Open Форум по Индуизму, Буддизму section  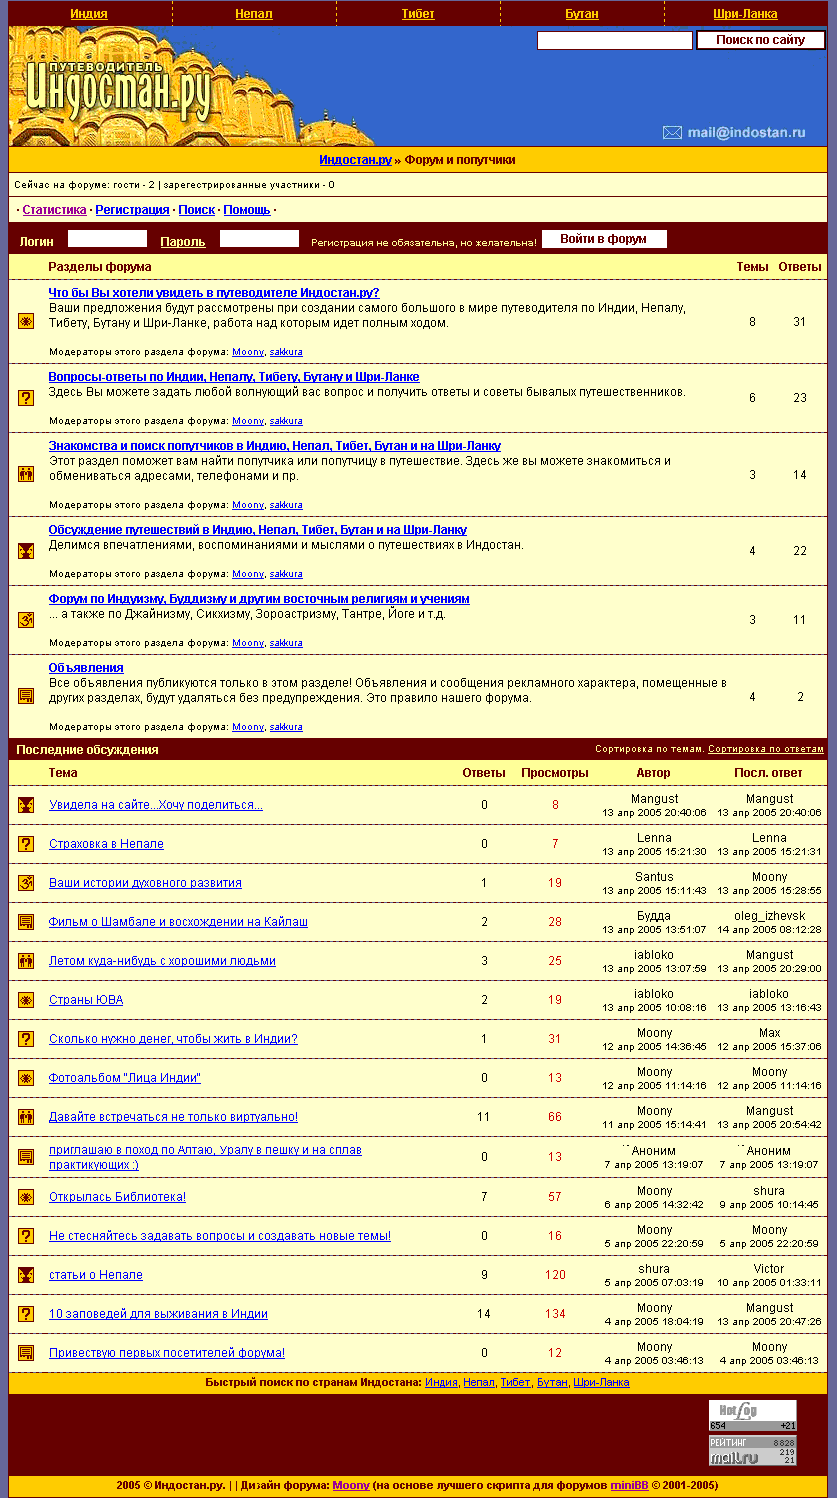(259, 599)
